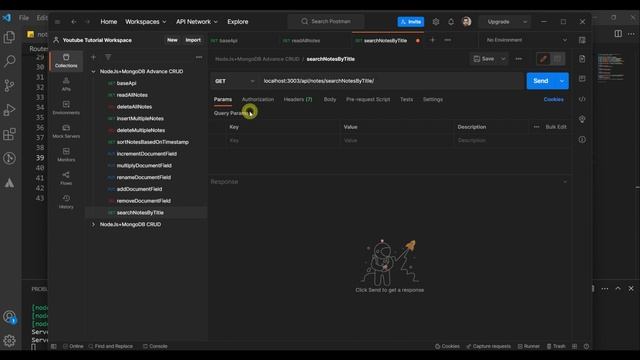Expand the NodeJs+MongoDB CRUD collection
Viewport: 640px width, 360px height.
pyautogui.click(x=93, y=224)
